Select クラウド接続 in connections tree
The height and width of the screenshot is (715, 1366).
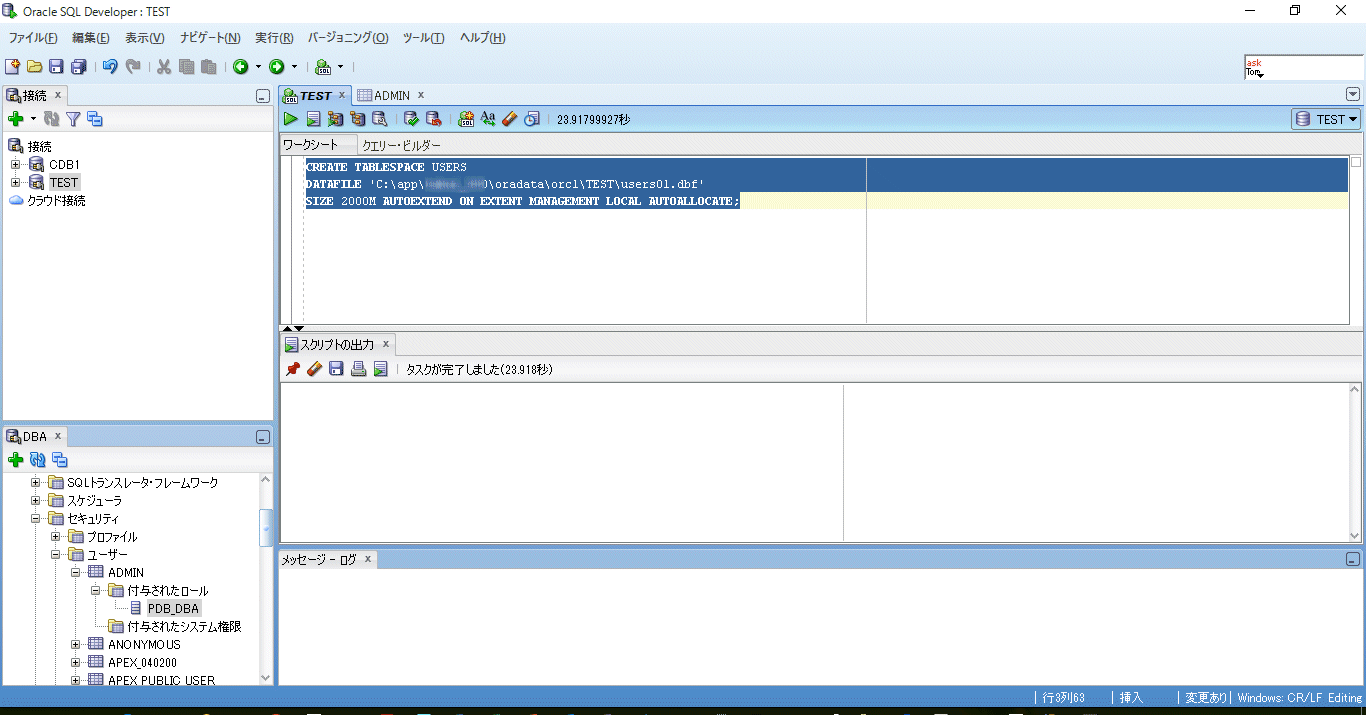point(56,200)
